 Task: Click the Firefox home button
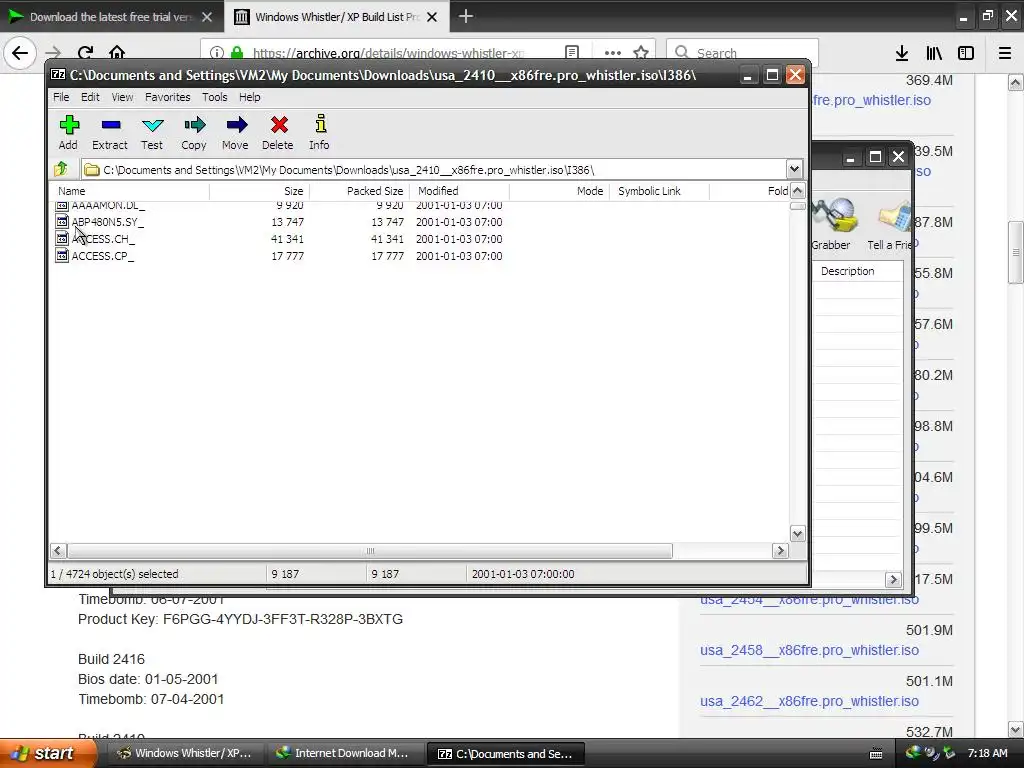[117, 53]
